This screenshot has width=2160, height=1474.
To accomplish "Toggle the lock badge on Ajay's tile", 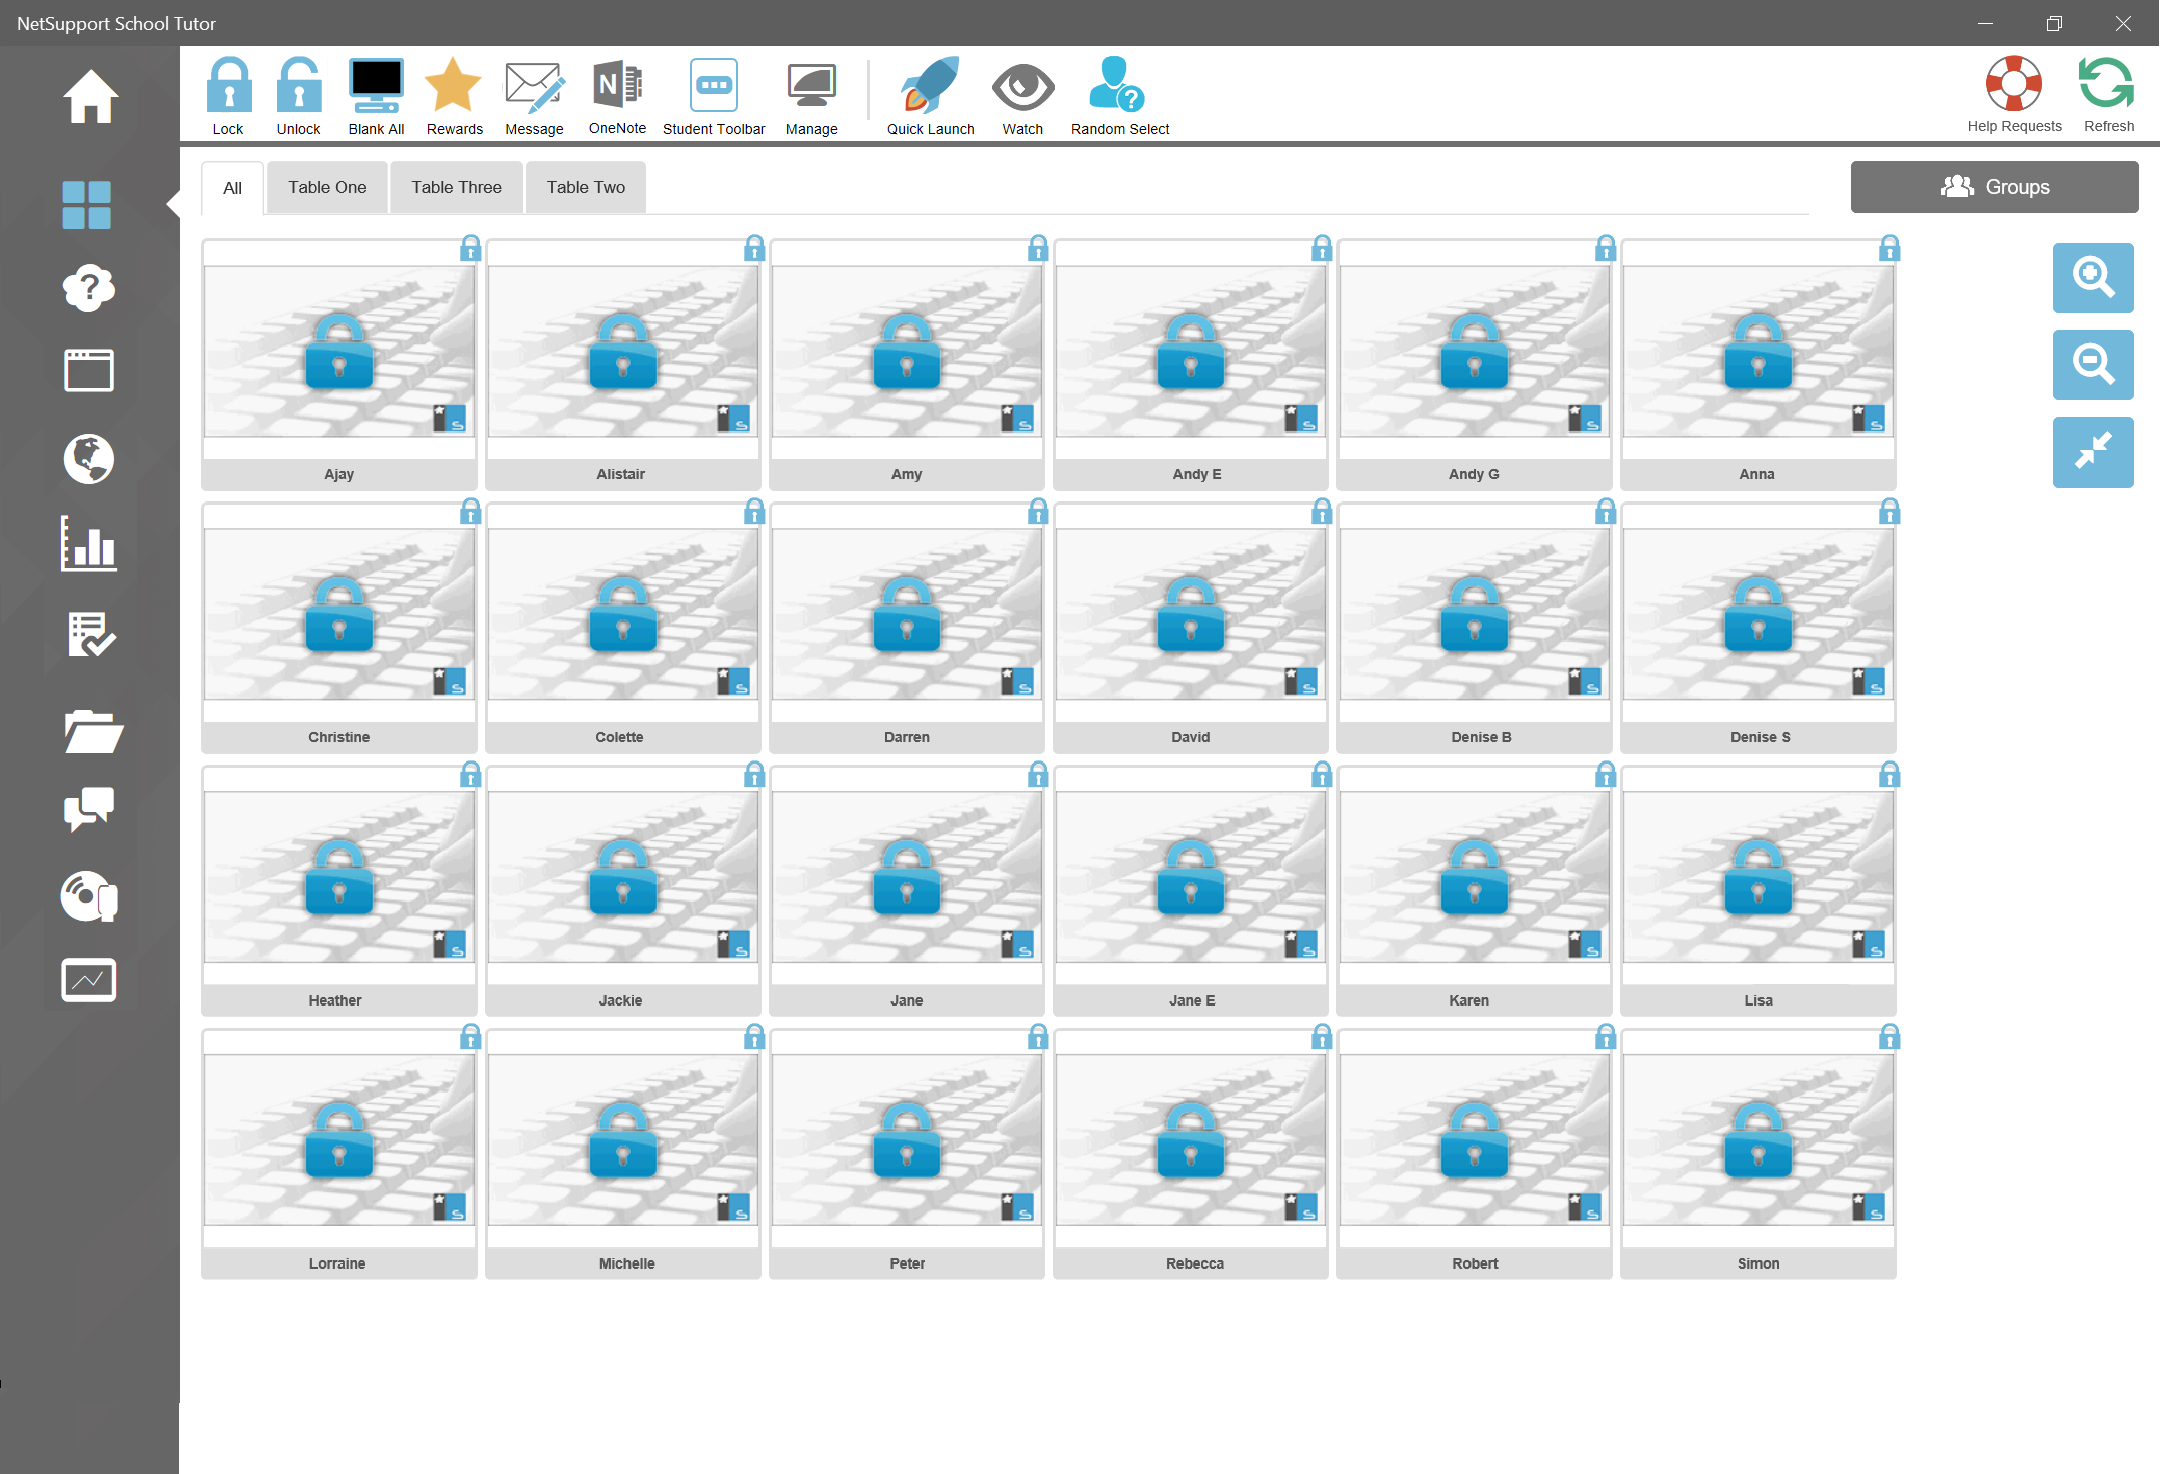I will [x=470, y=248].
